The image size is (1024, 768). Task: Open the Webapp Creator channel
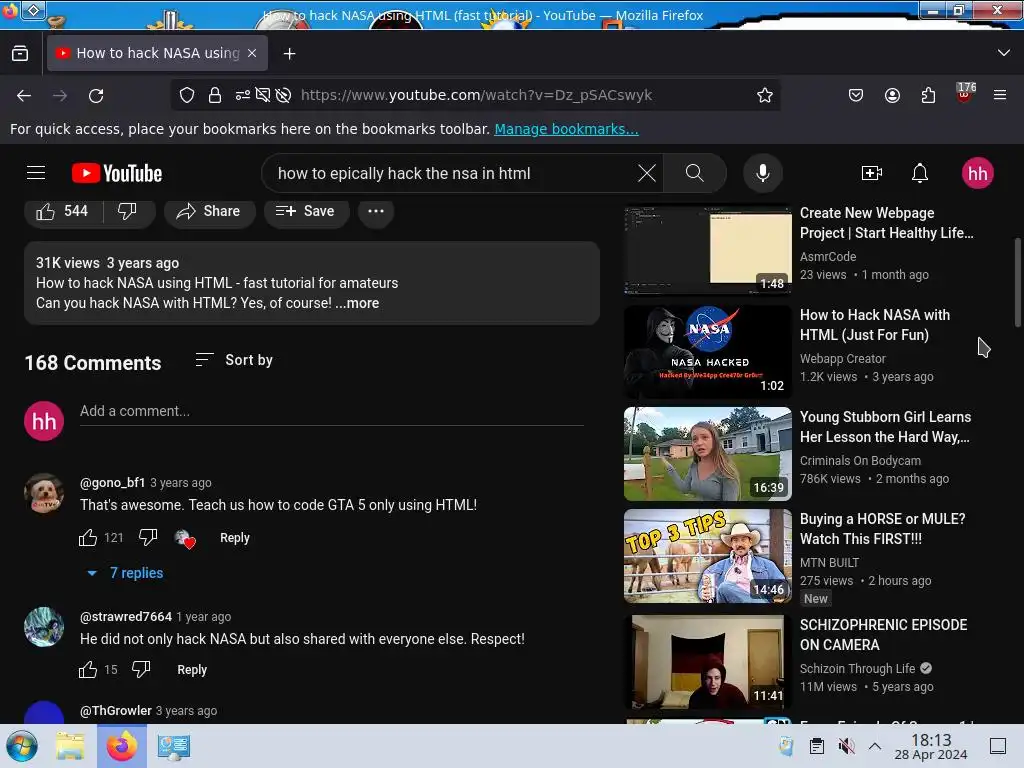pyautogui.click(x=842, y=359)
